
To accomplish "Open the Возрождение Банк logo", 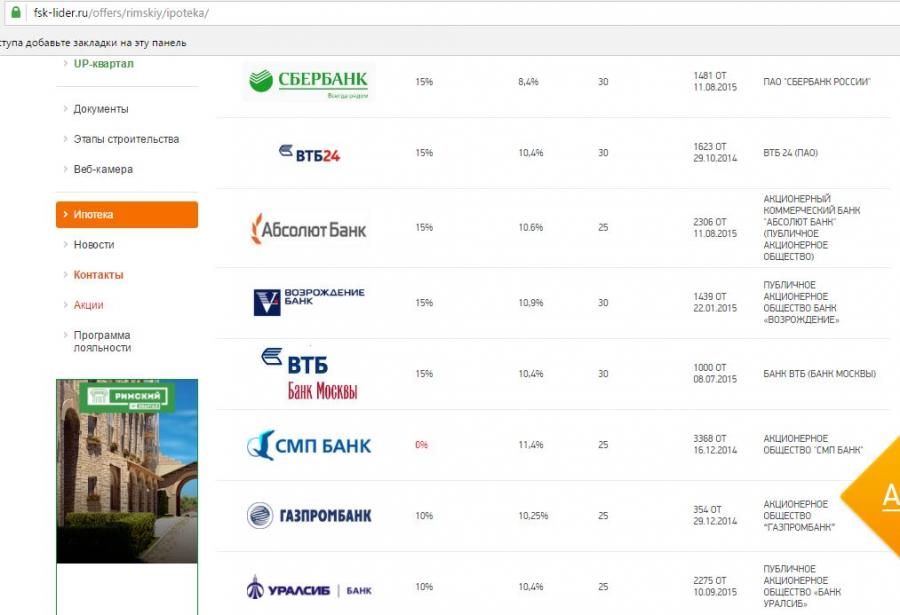I will (309, 301).
